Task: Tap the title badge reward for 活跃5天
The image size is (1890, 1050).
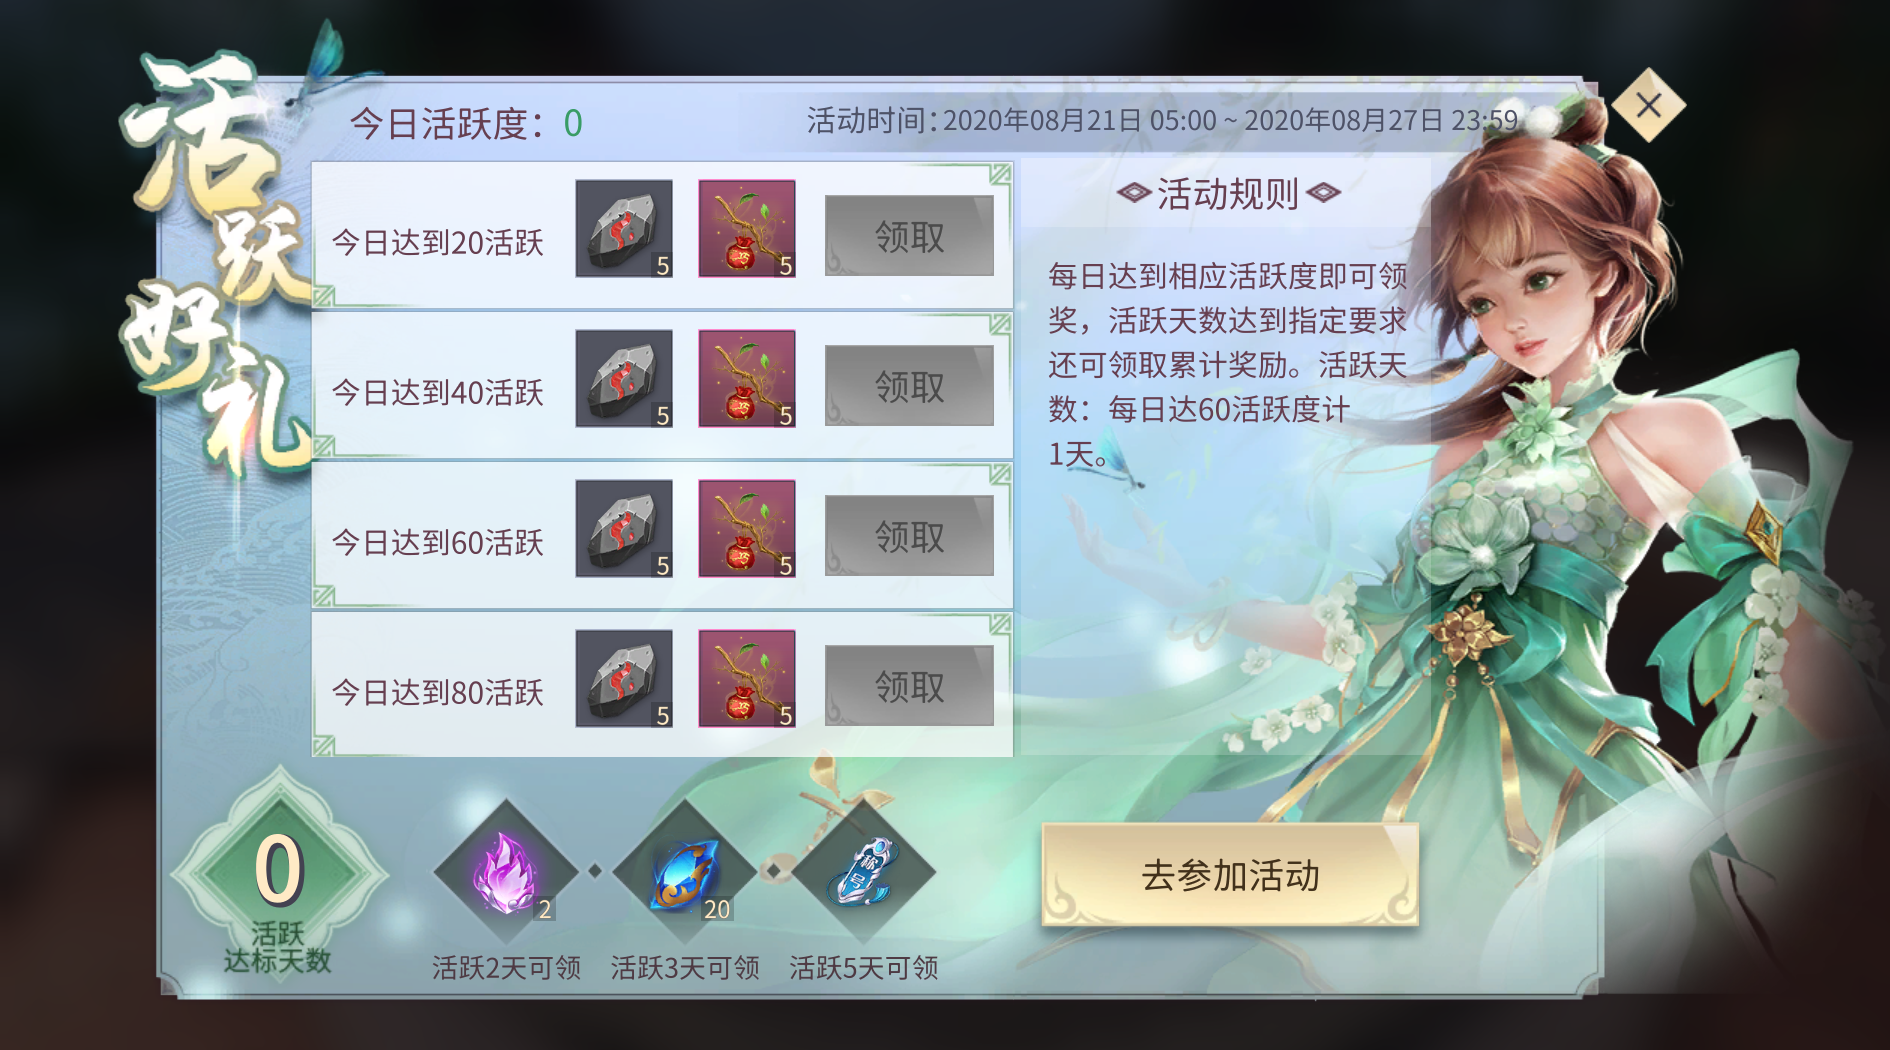Action: point(864,872)
